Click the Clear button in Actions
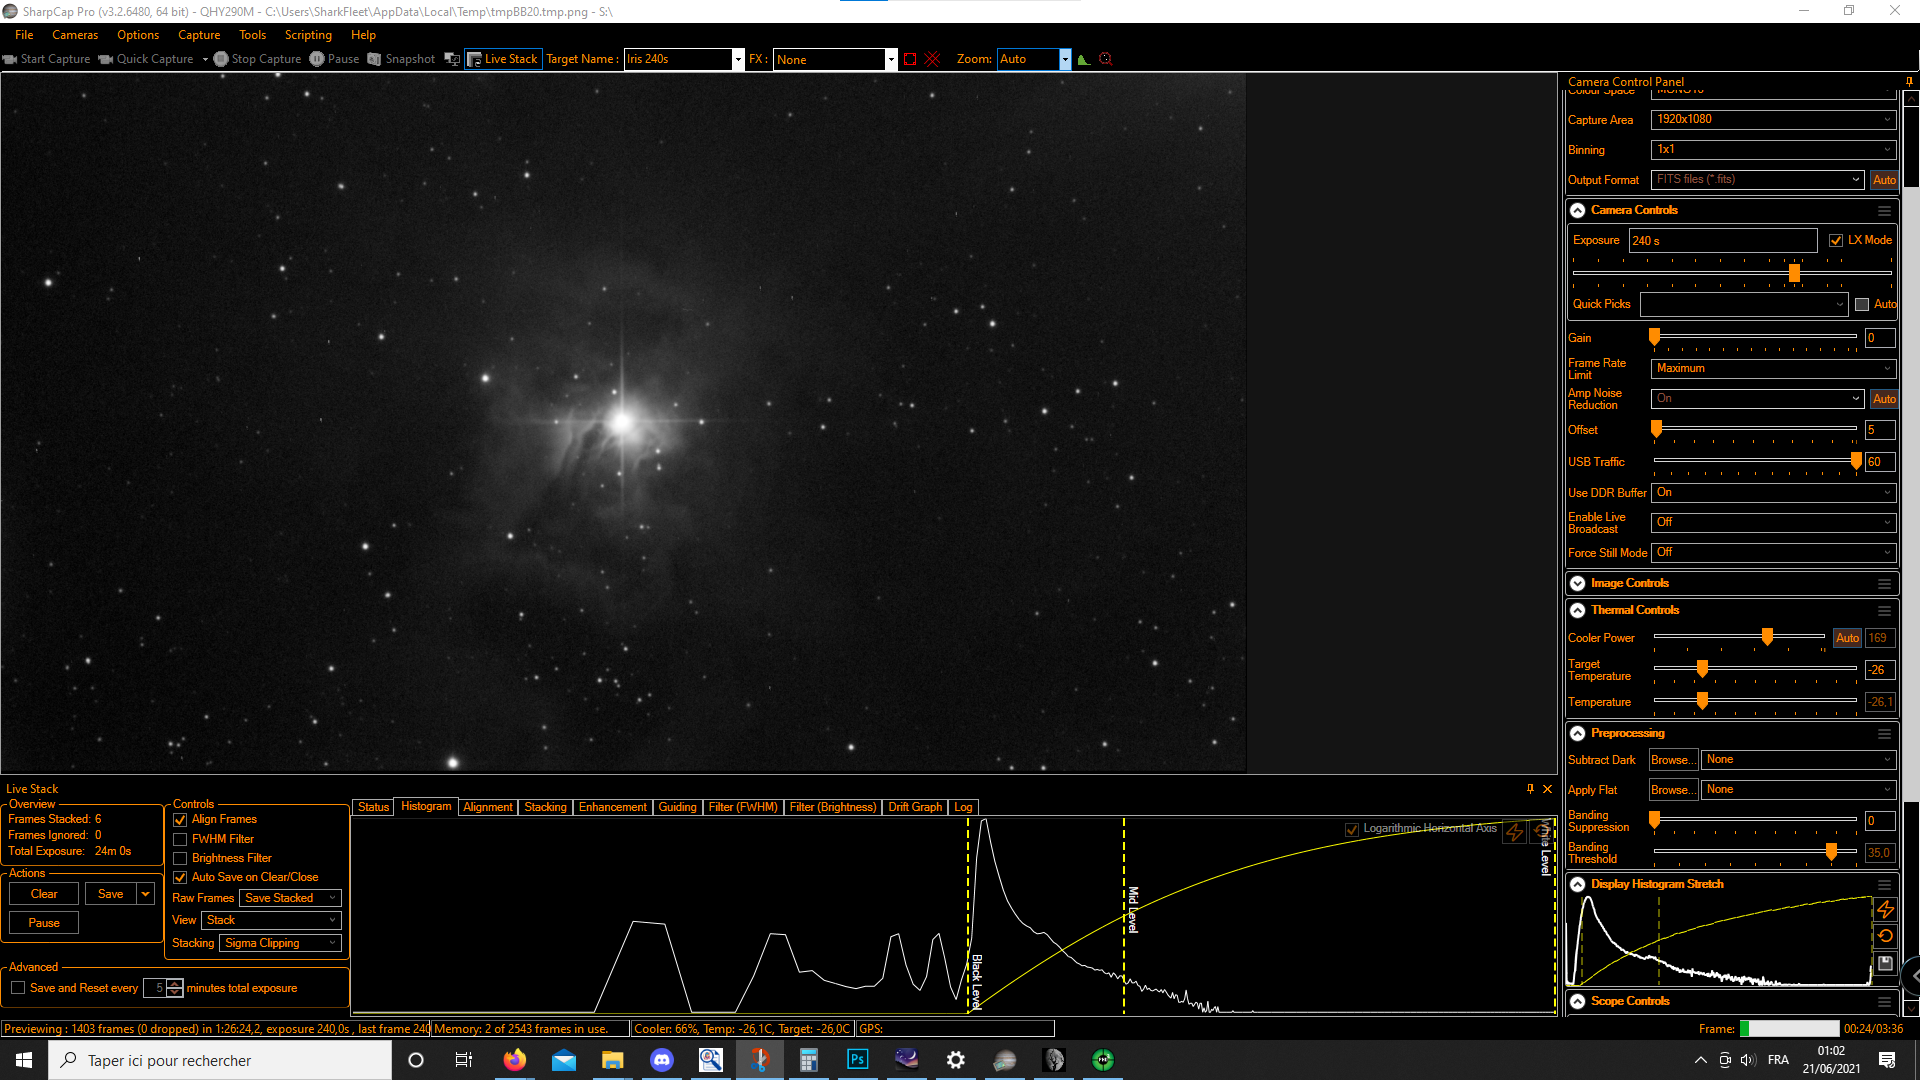Viewport: 1920px width, 1080px height. tap(44, 894)
